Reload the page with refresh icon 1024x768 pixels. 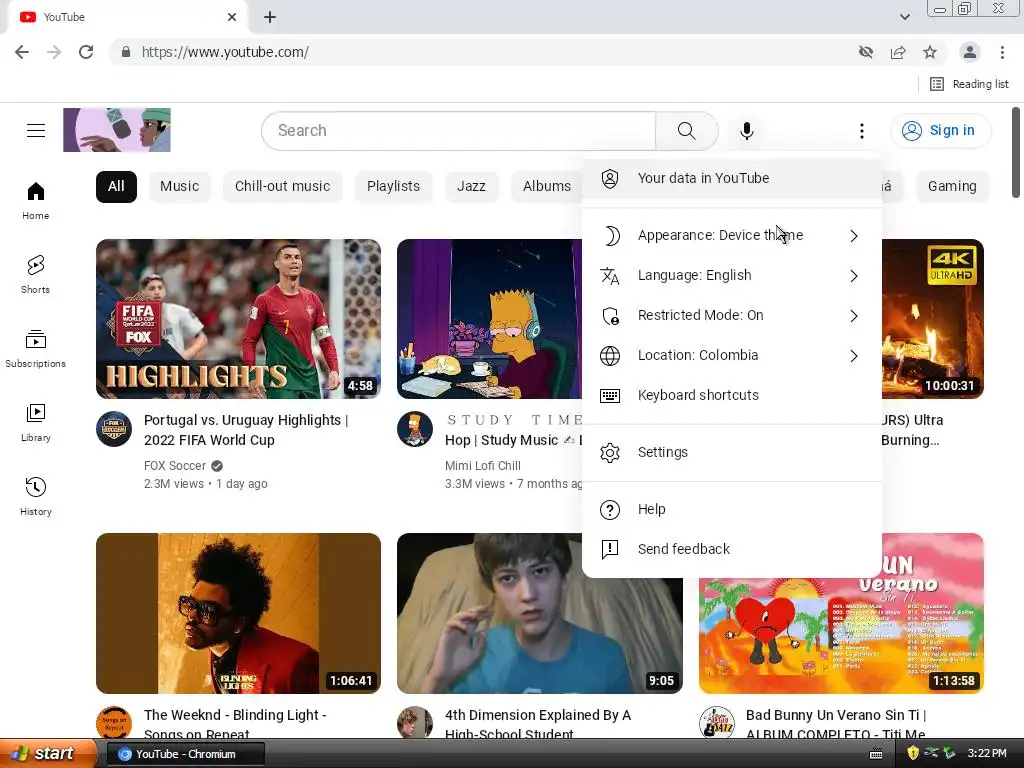[86, 52]
